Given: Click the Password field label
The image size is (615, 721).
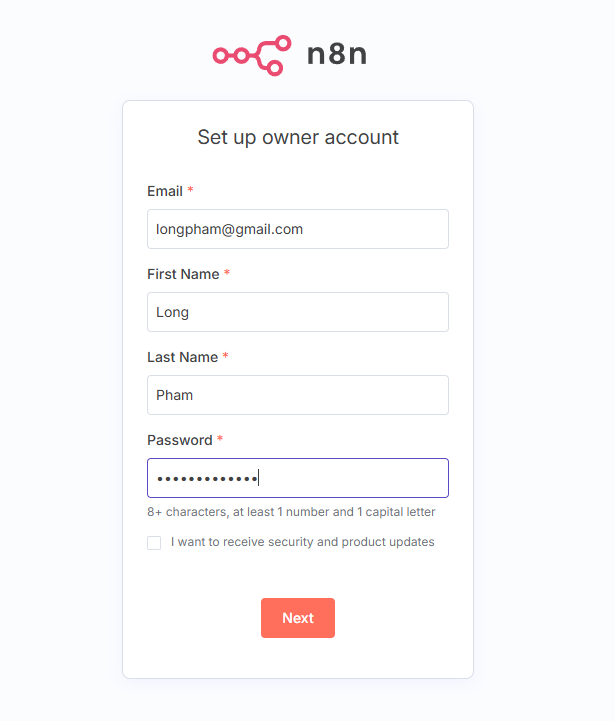Looking at the screenshot, I should [x=180, y=440].
